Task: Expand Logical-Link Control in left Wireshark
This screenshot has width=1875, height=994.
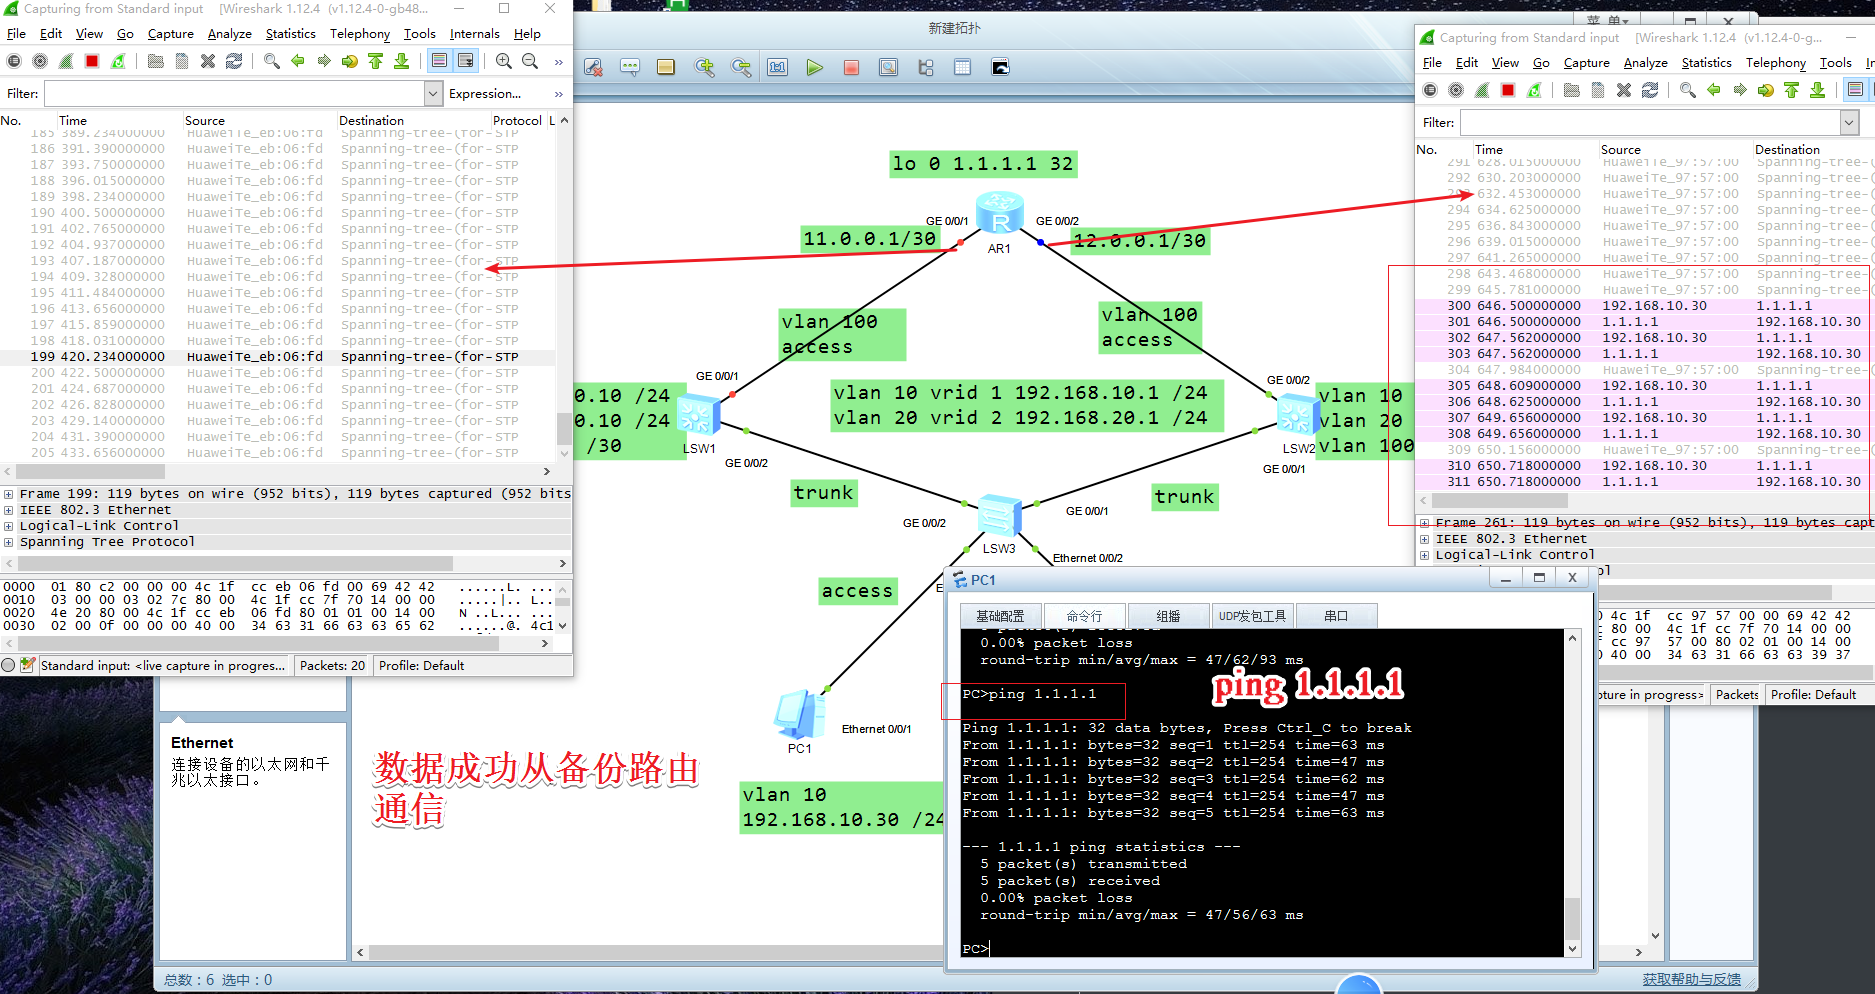Action: 9,526
